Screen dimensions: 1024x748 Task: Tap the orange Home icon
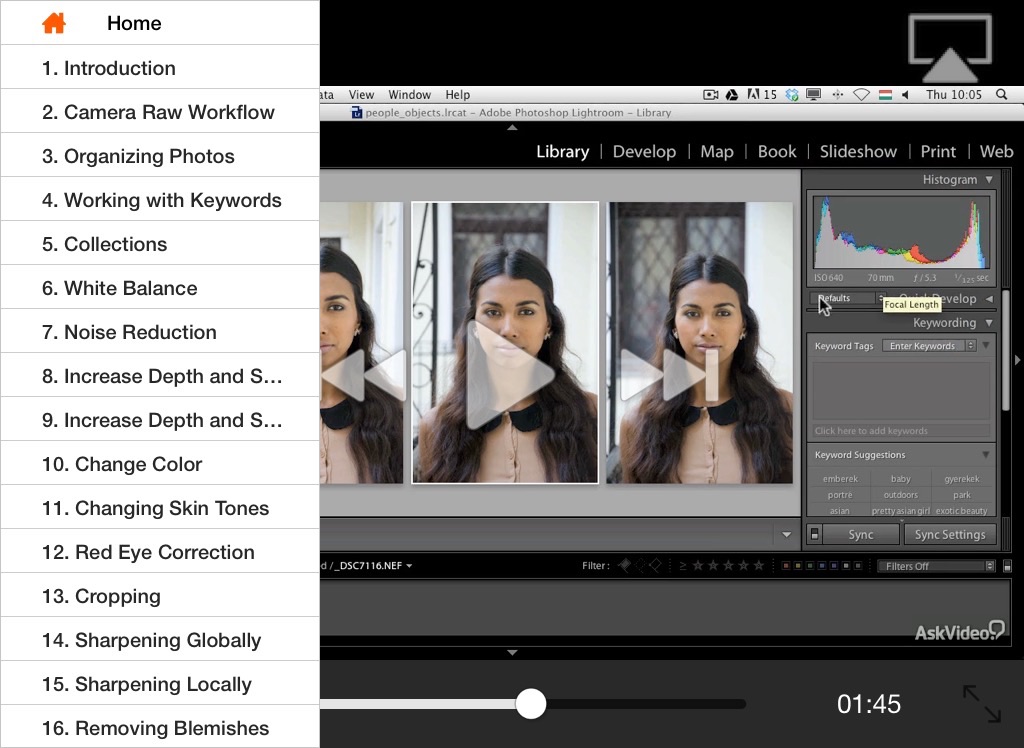(54, 23)
